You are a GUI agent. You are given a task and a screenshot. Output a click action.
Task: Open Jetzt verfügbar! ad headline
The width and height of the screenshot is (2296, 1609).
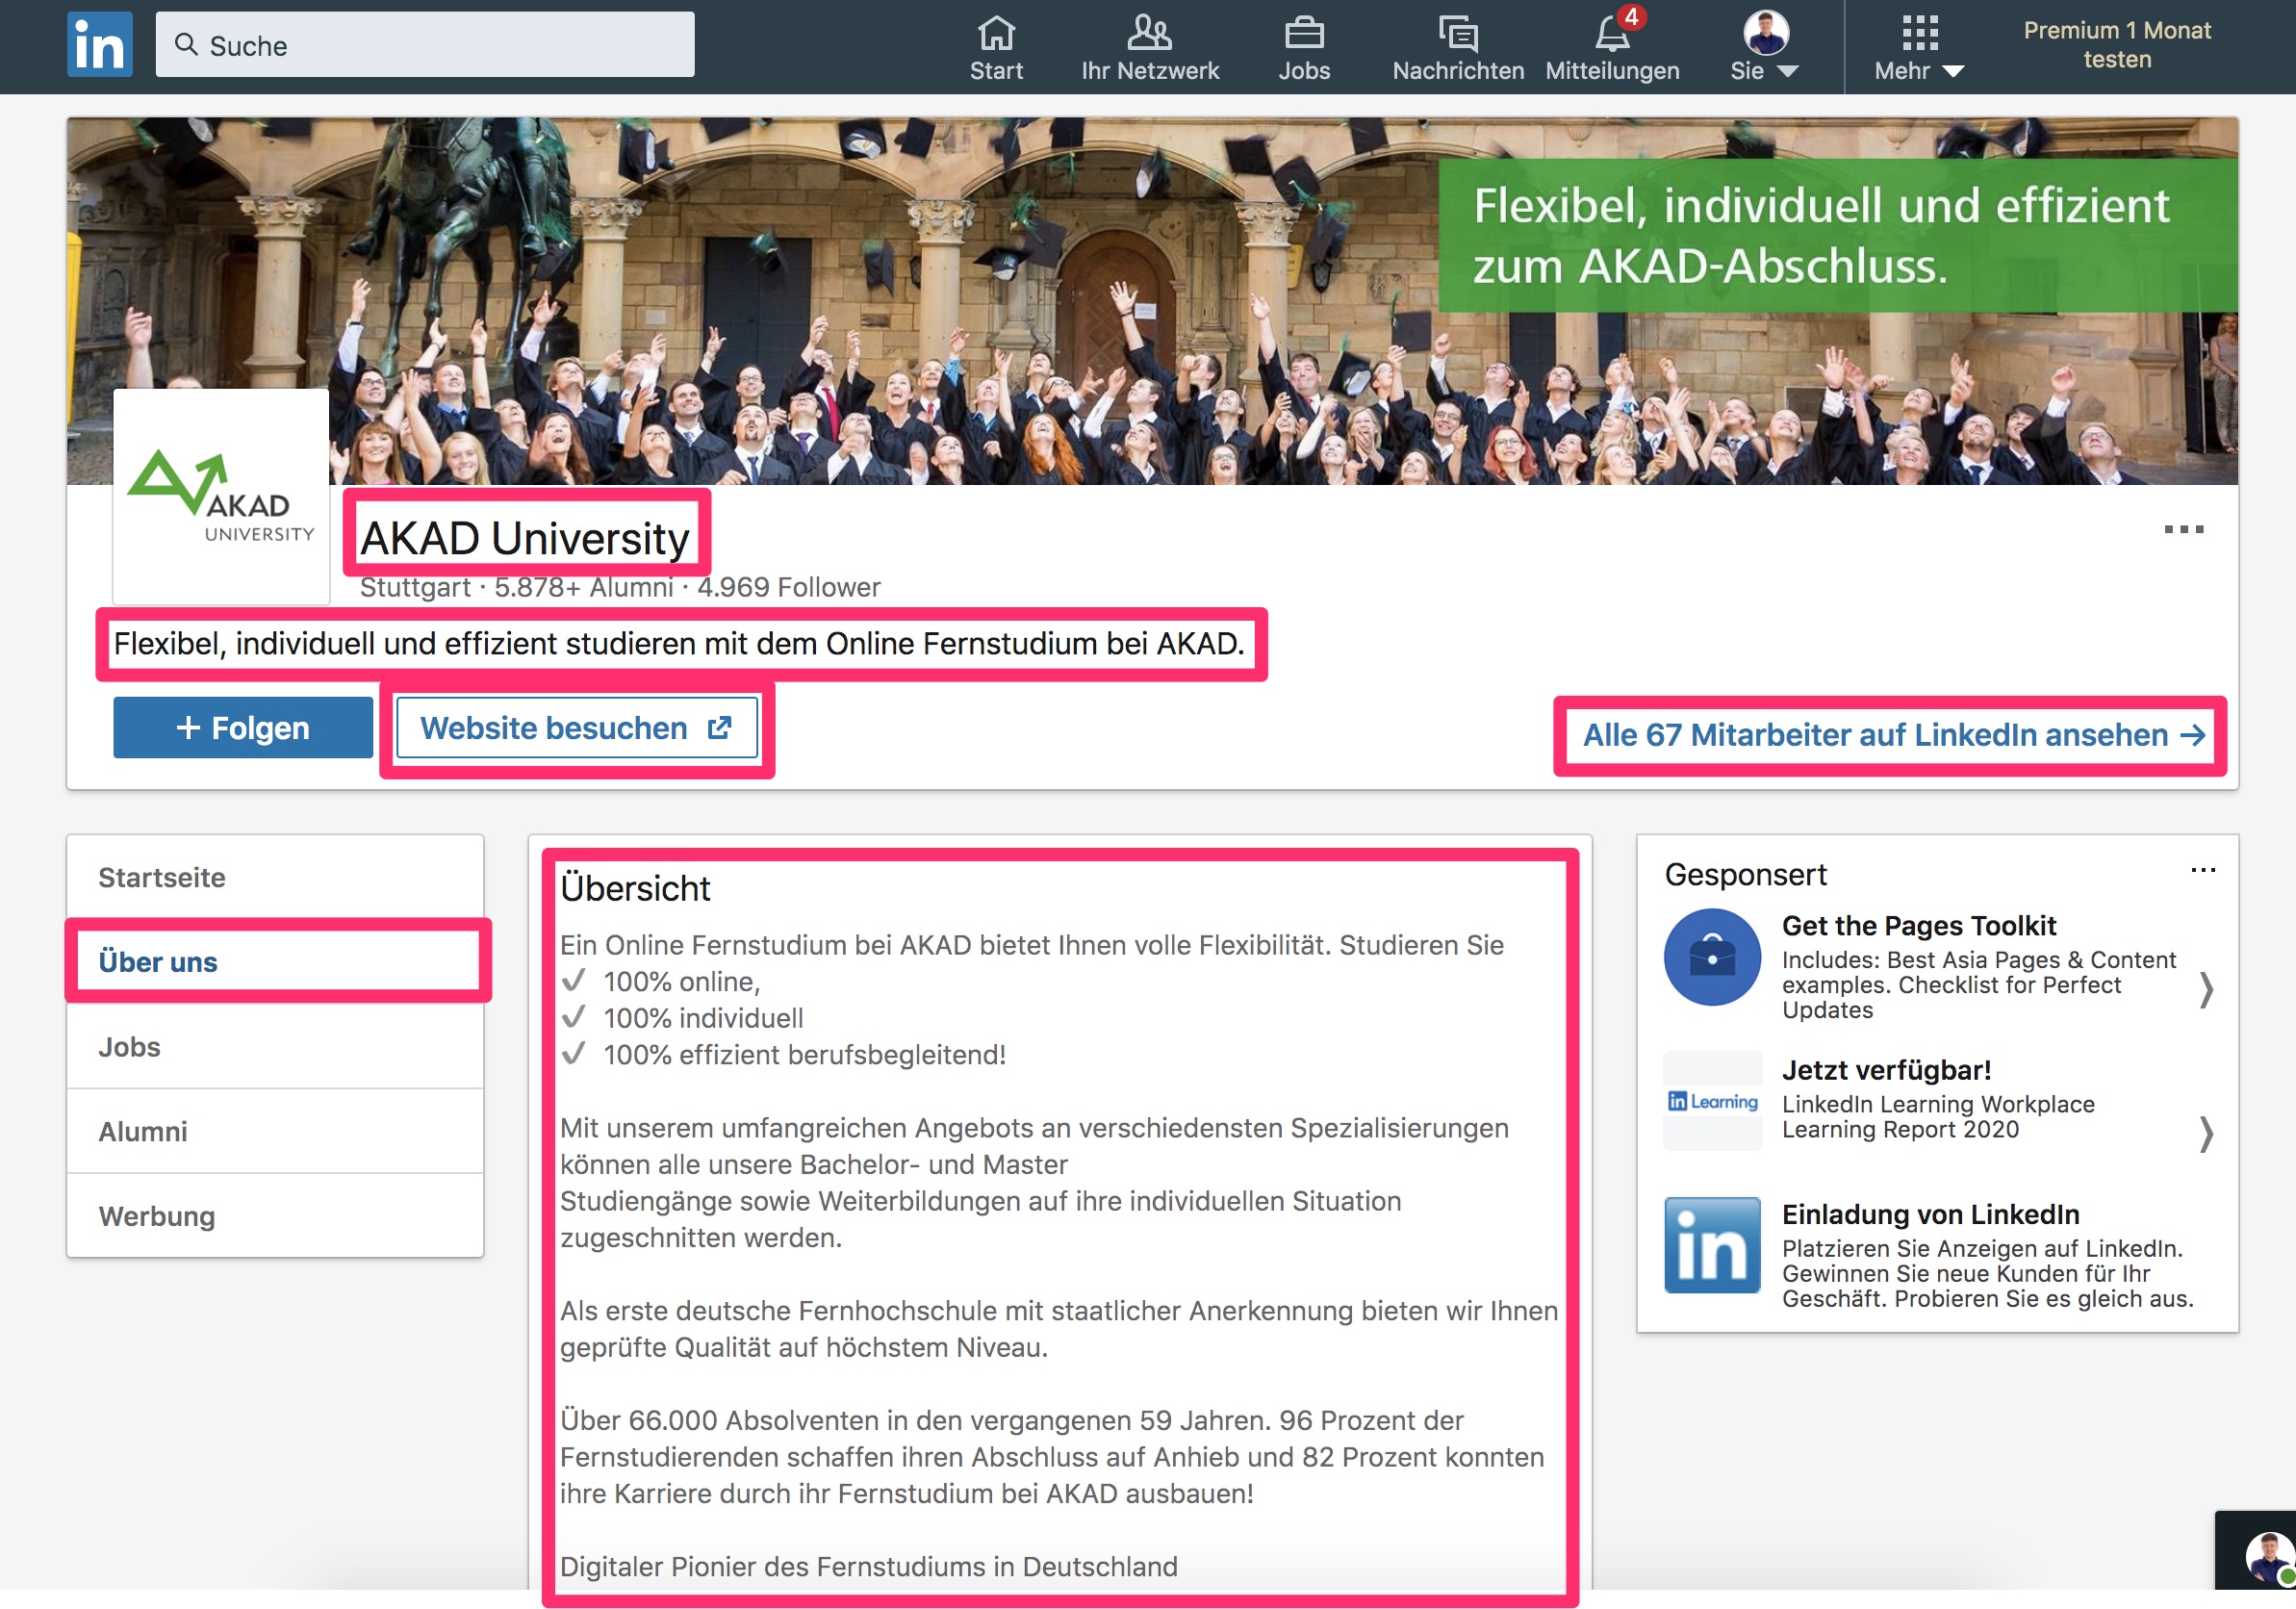coord(1886,1069)
